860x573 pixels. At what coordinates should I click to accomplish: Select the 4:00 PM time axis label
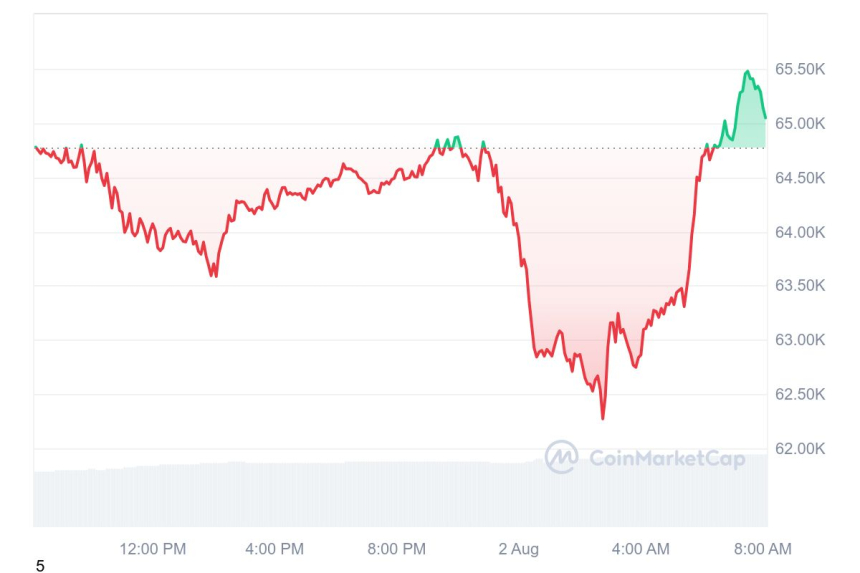pos(274,549)
